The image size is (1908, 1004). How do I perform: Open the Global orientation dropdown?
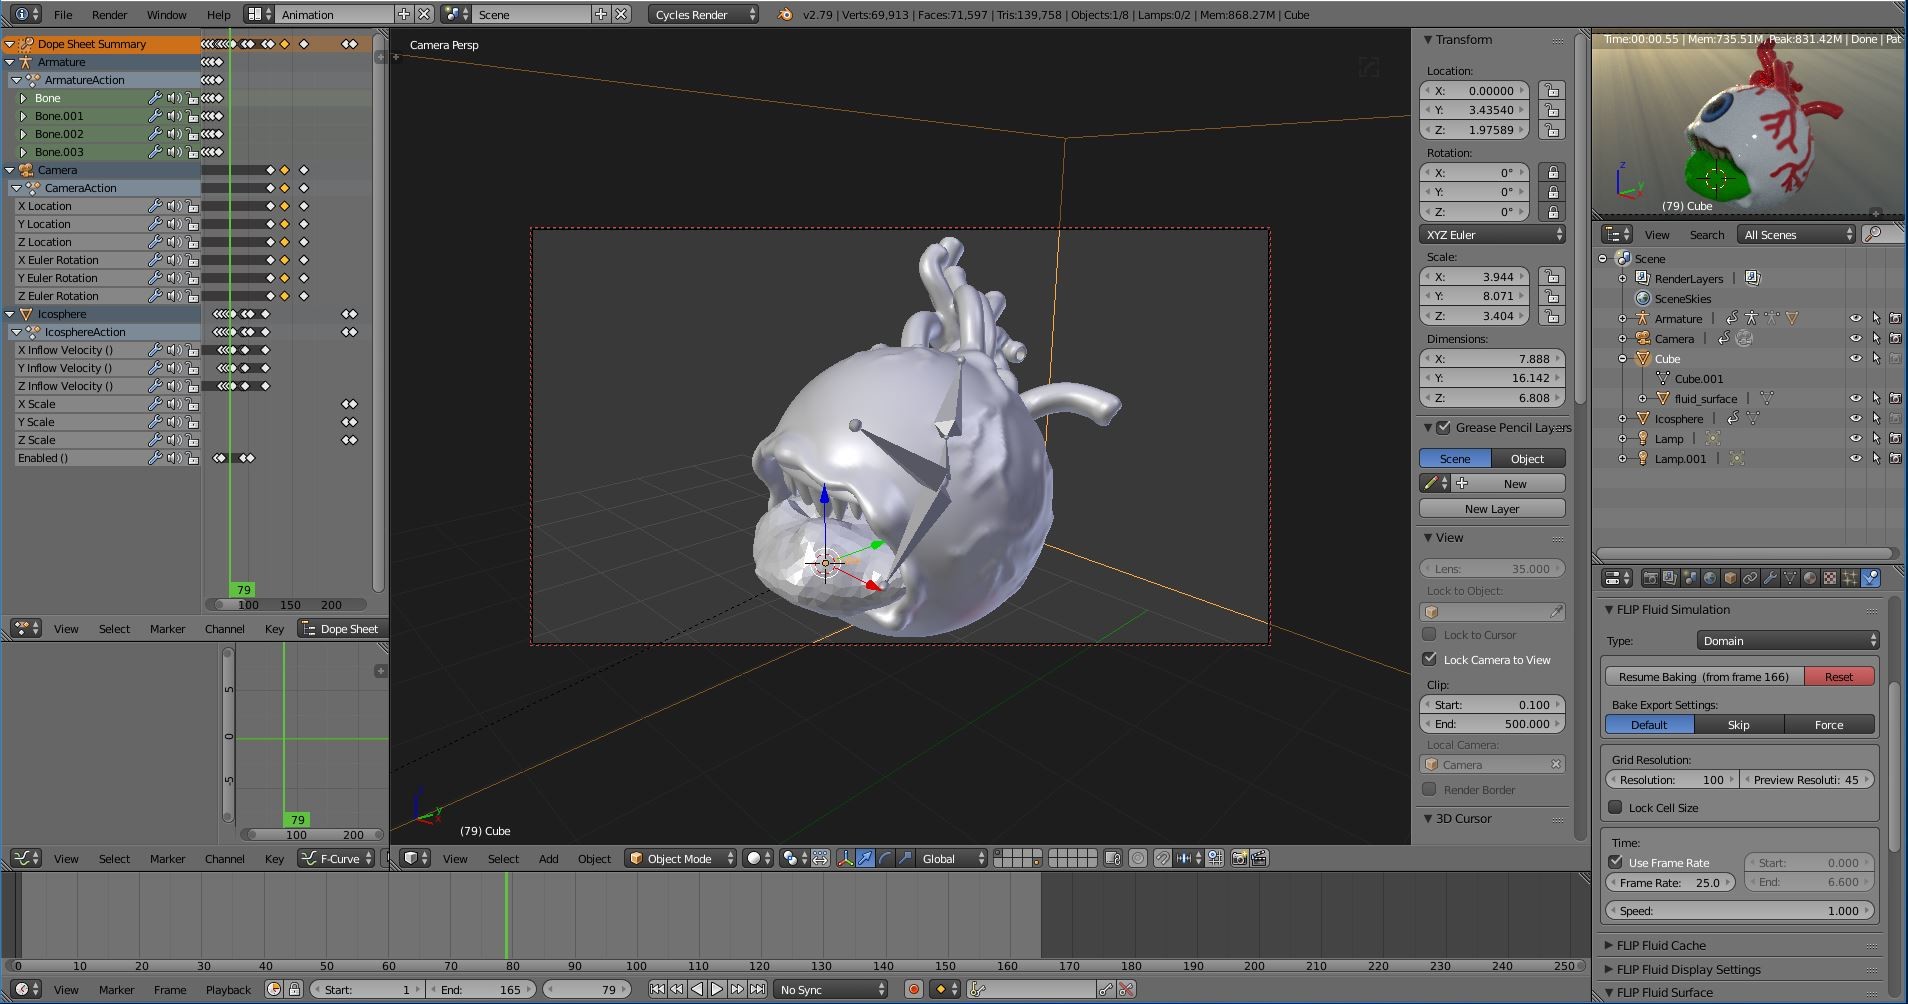point(953,858)
